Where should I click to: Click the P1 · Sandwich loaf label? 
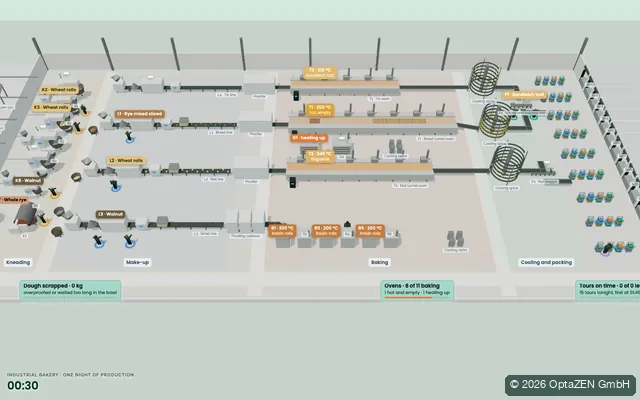coord(524,95)
